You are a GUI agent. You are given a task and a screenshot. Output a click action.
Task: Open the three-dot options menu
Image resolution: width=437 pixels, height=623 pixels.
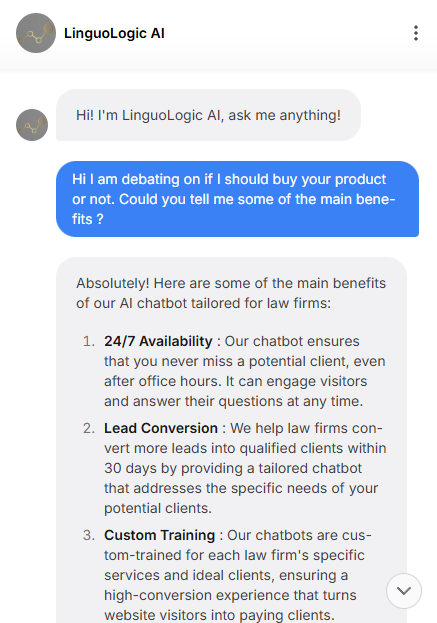(416, 33)
